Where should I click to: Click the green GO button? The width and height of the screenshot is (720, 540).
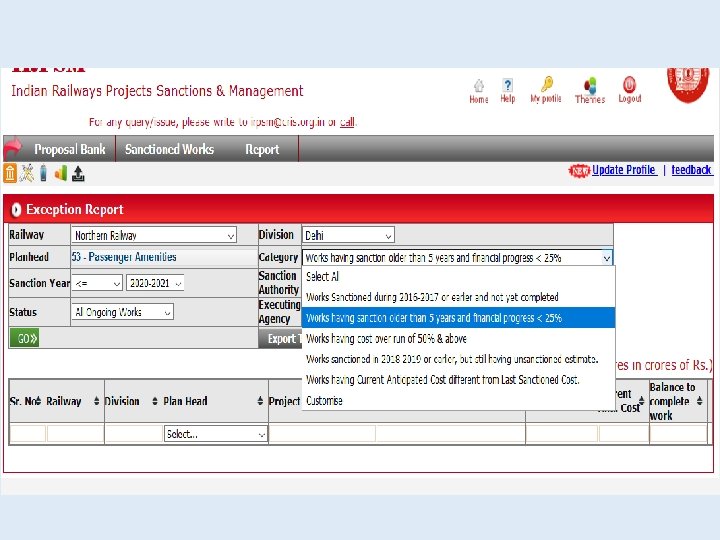tap(24, 339)
